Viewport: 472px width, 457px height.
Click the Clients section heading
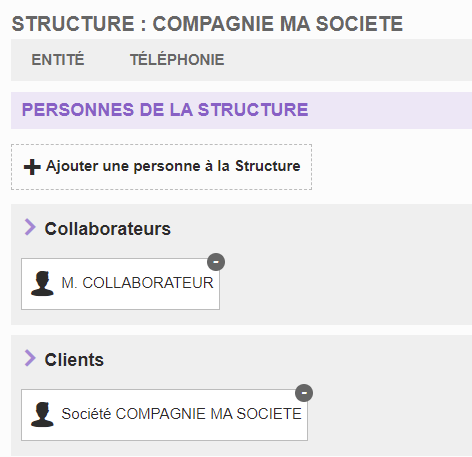(74, 360)
